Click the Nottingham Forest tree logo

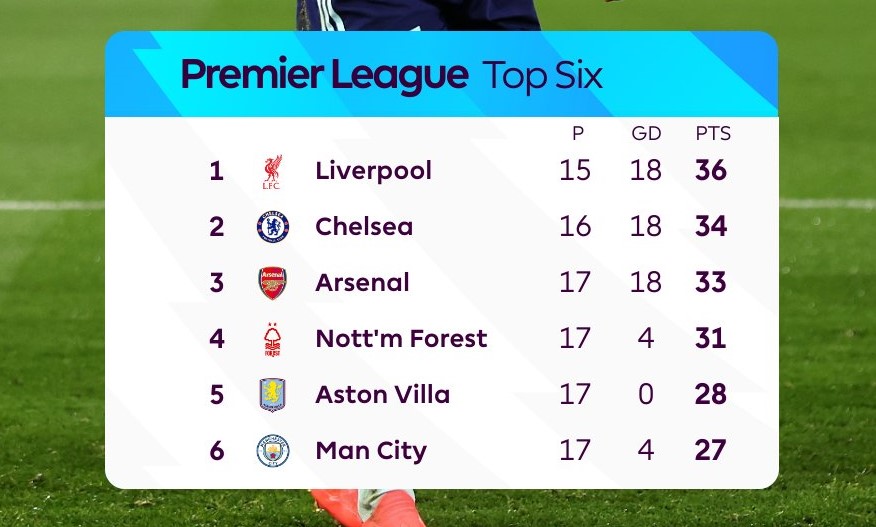[x=272, y=339]
